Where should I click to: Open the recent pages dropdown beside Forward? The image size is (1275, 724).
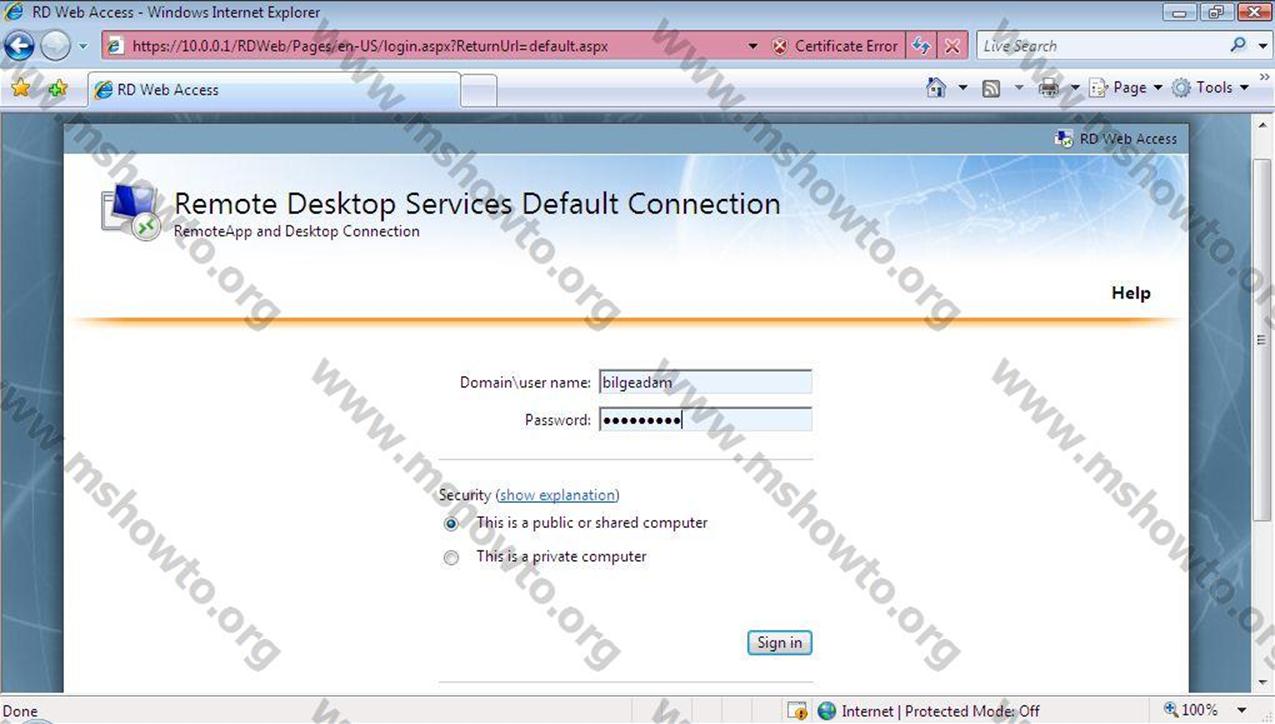(x=83, y=46)
